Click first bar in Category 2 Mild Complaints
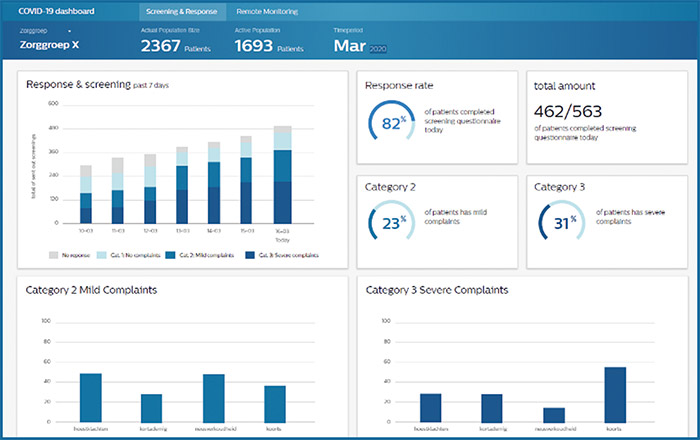Viewport: 700px width, 440px height. click(91, 397)
